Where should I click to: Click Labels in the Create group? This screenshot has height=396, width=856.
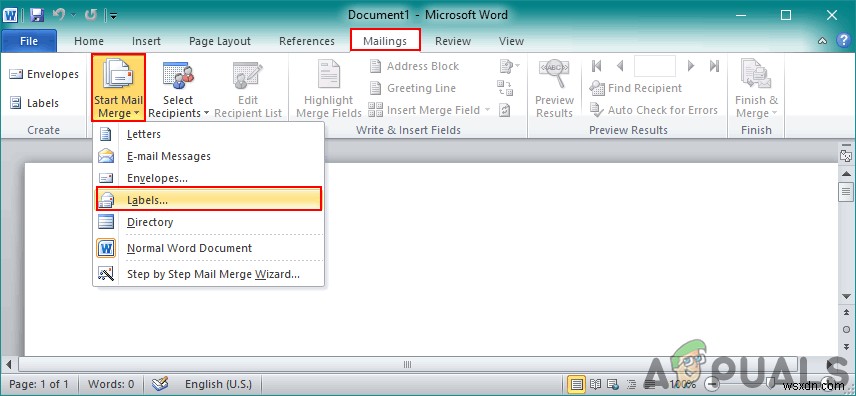34,103
